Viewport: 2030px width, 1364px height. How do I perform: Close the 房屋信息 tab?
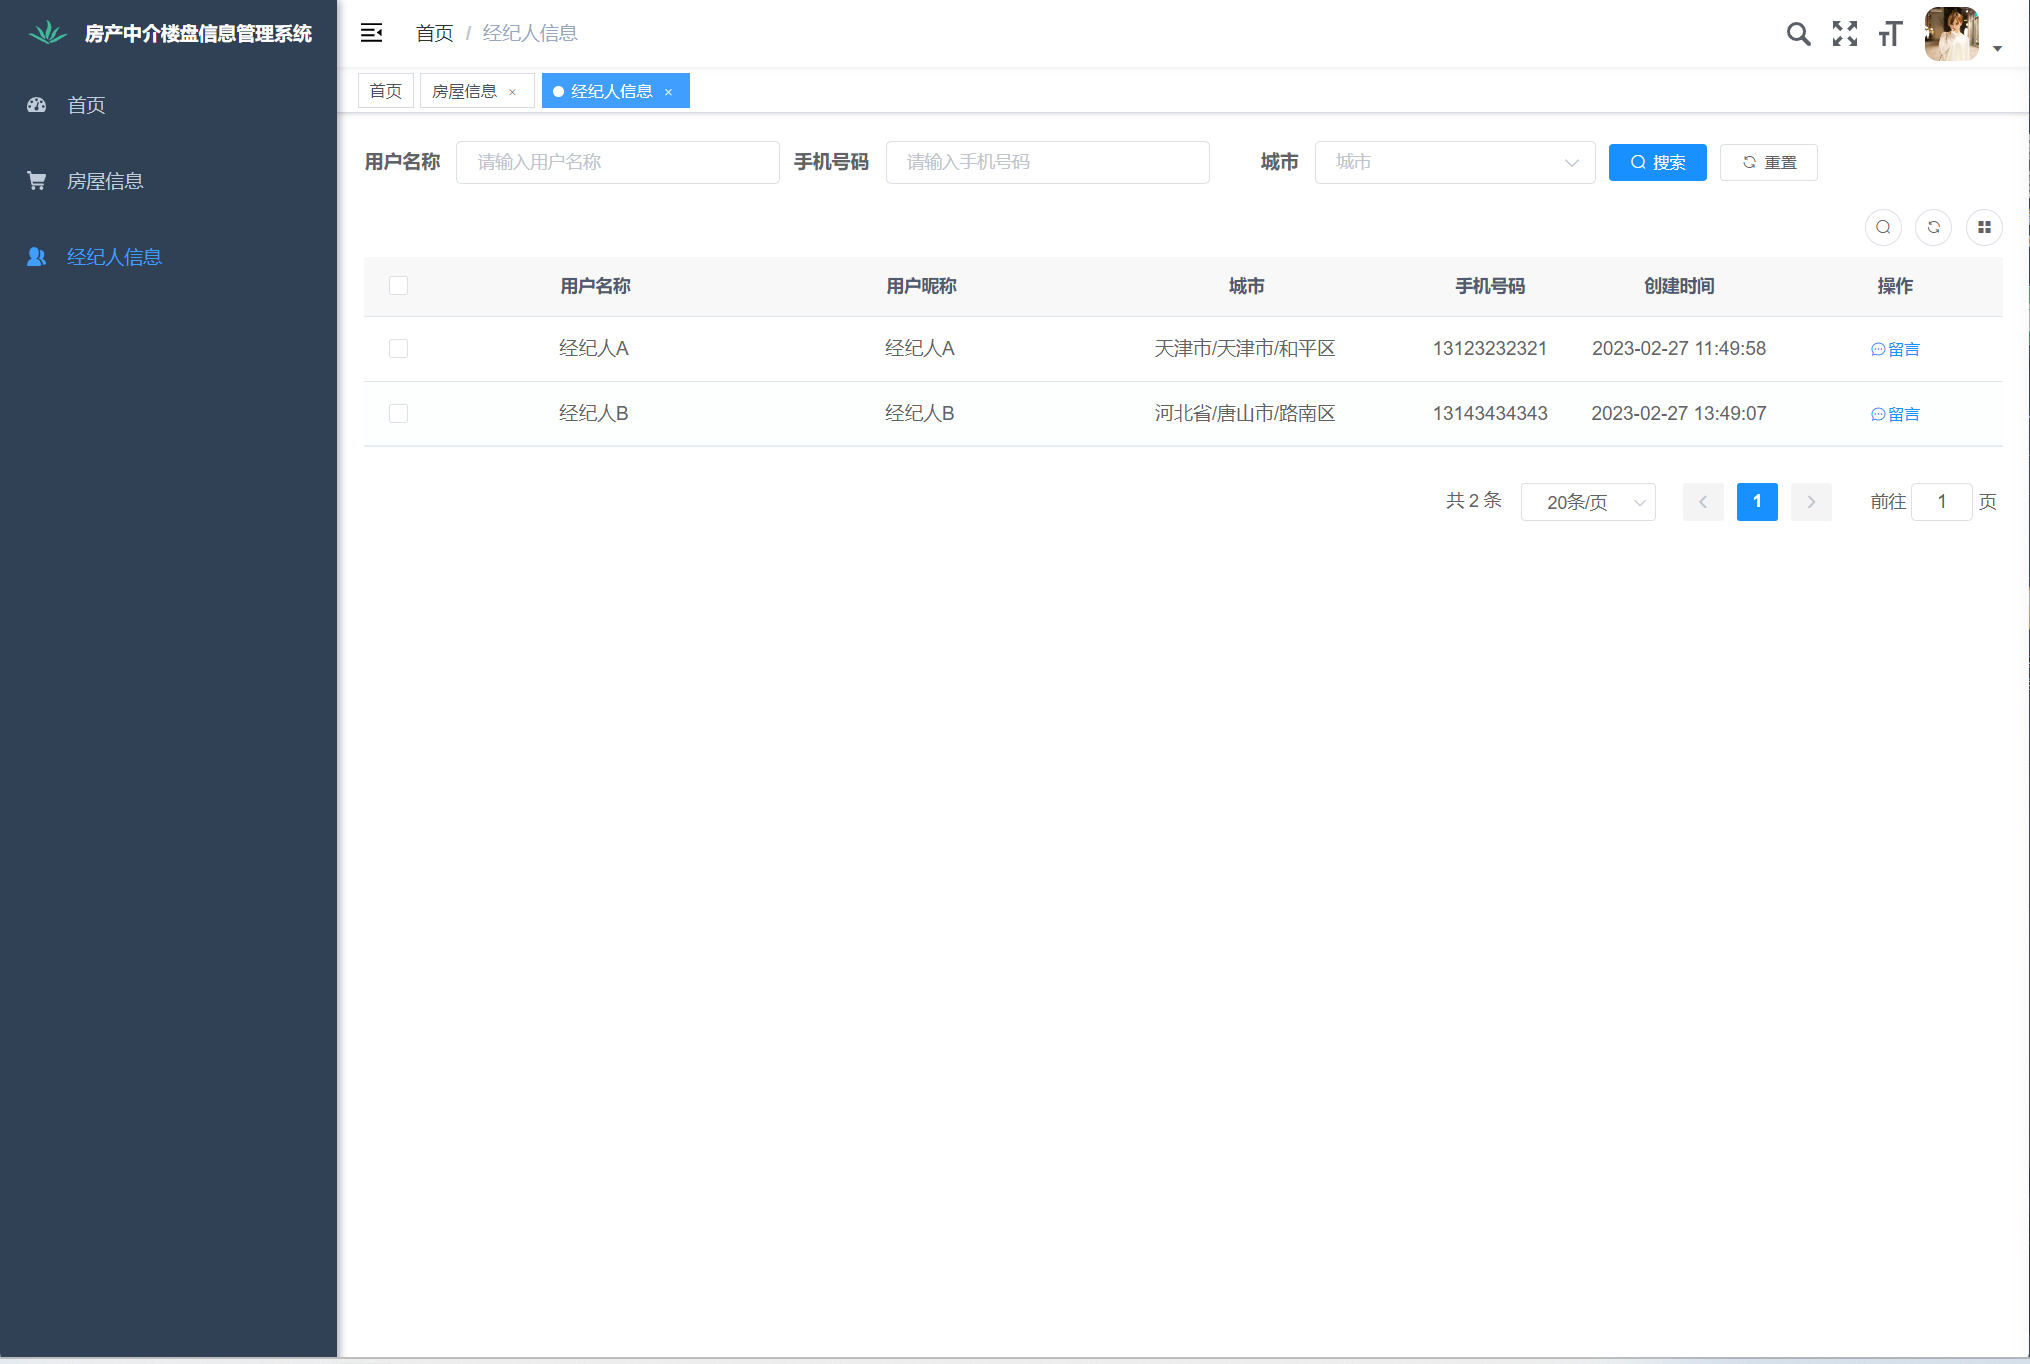(x=513, y=92)
